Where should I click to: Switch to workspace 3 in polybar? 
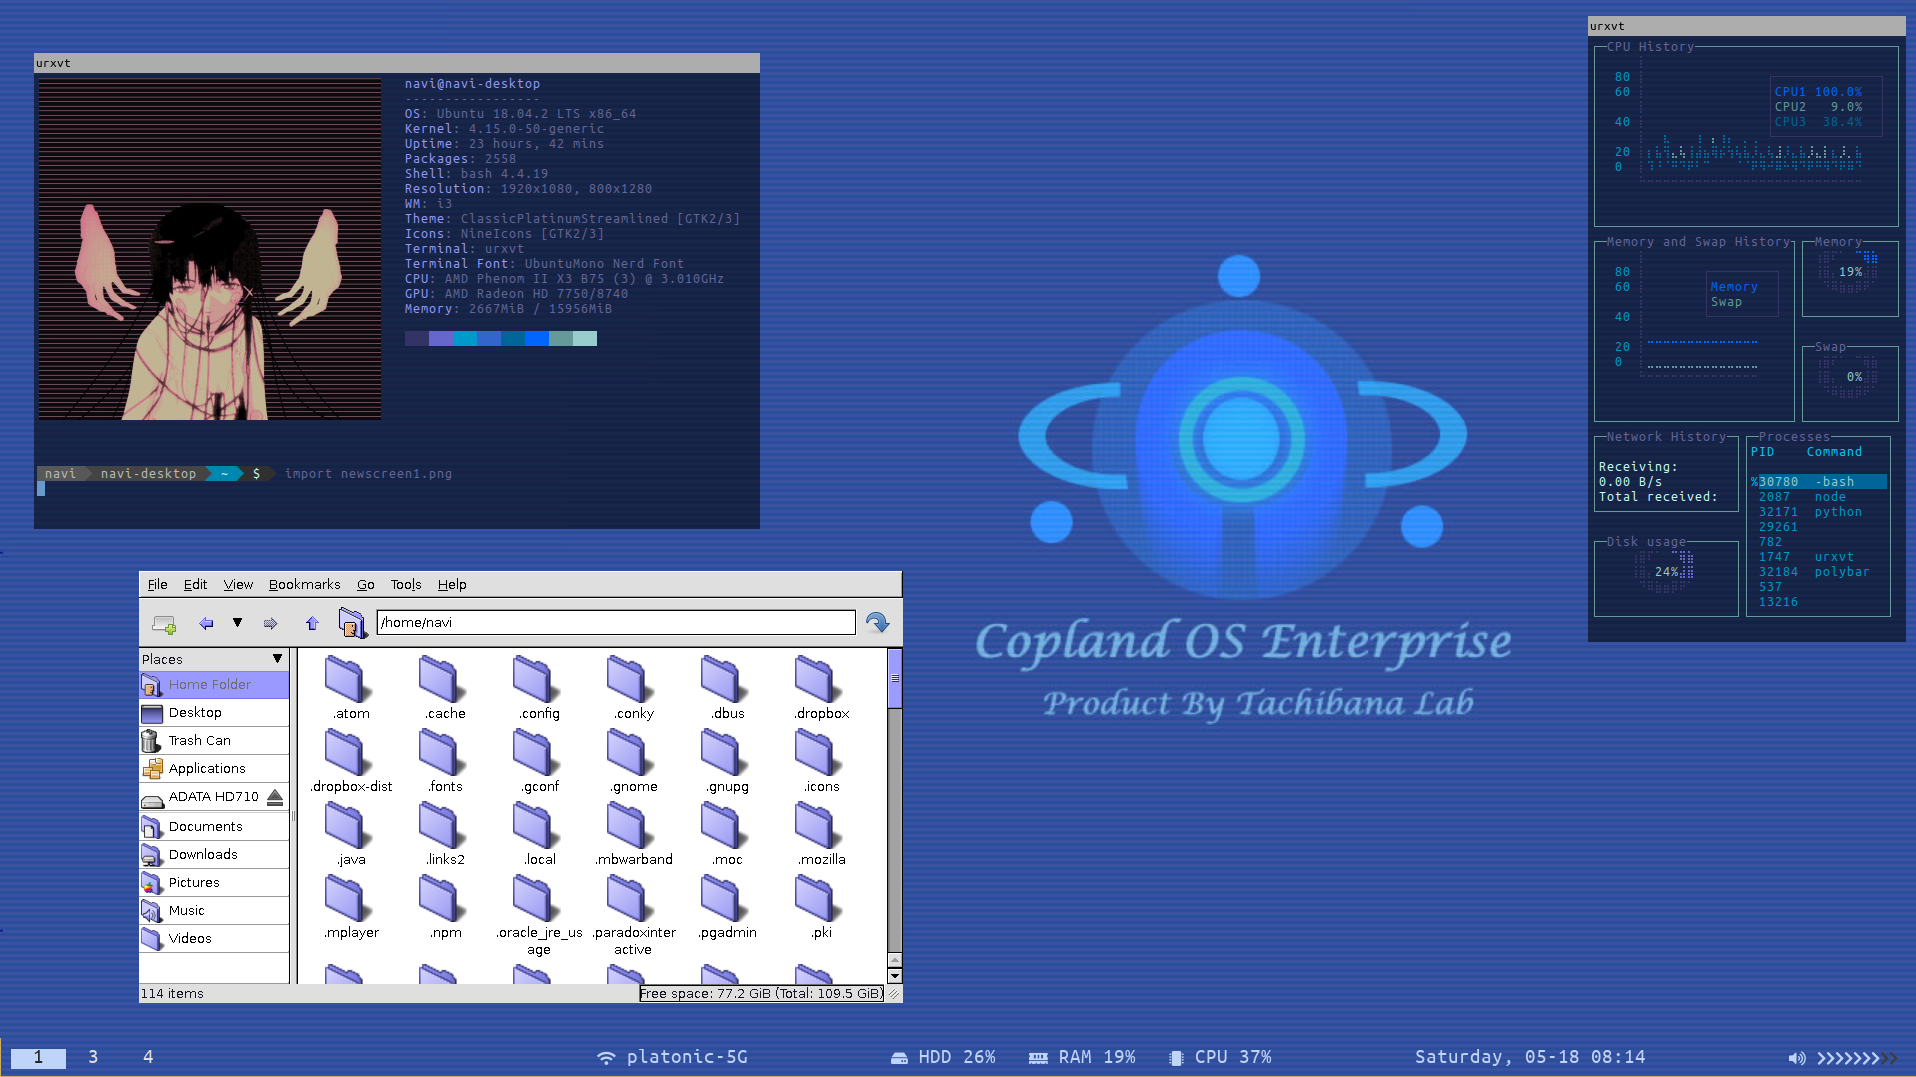[x=93, y=1057]
